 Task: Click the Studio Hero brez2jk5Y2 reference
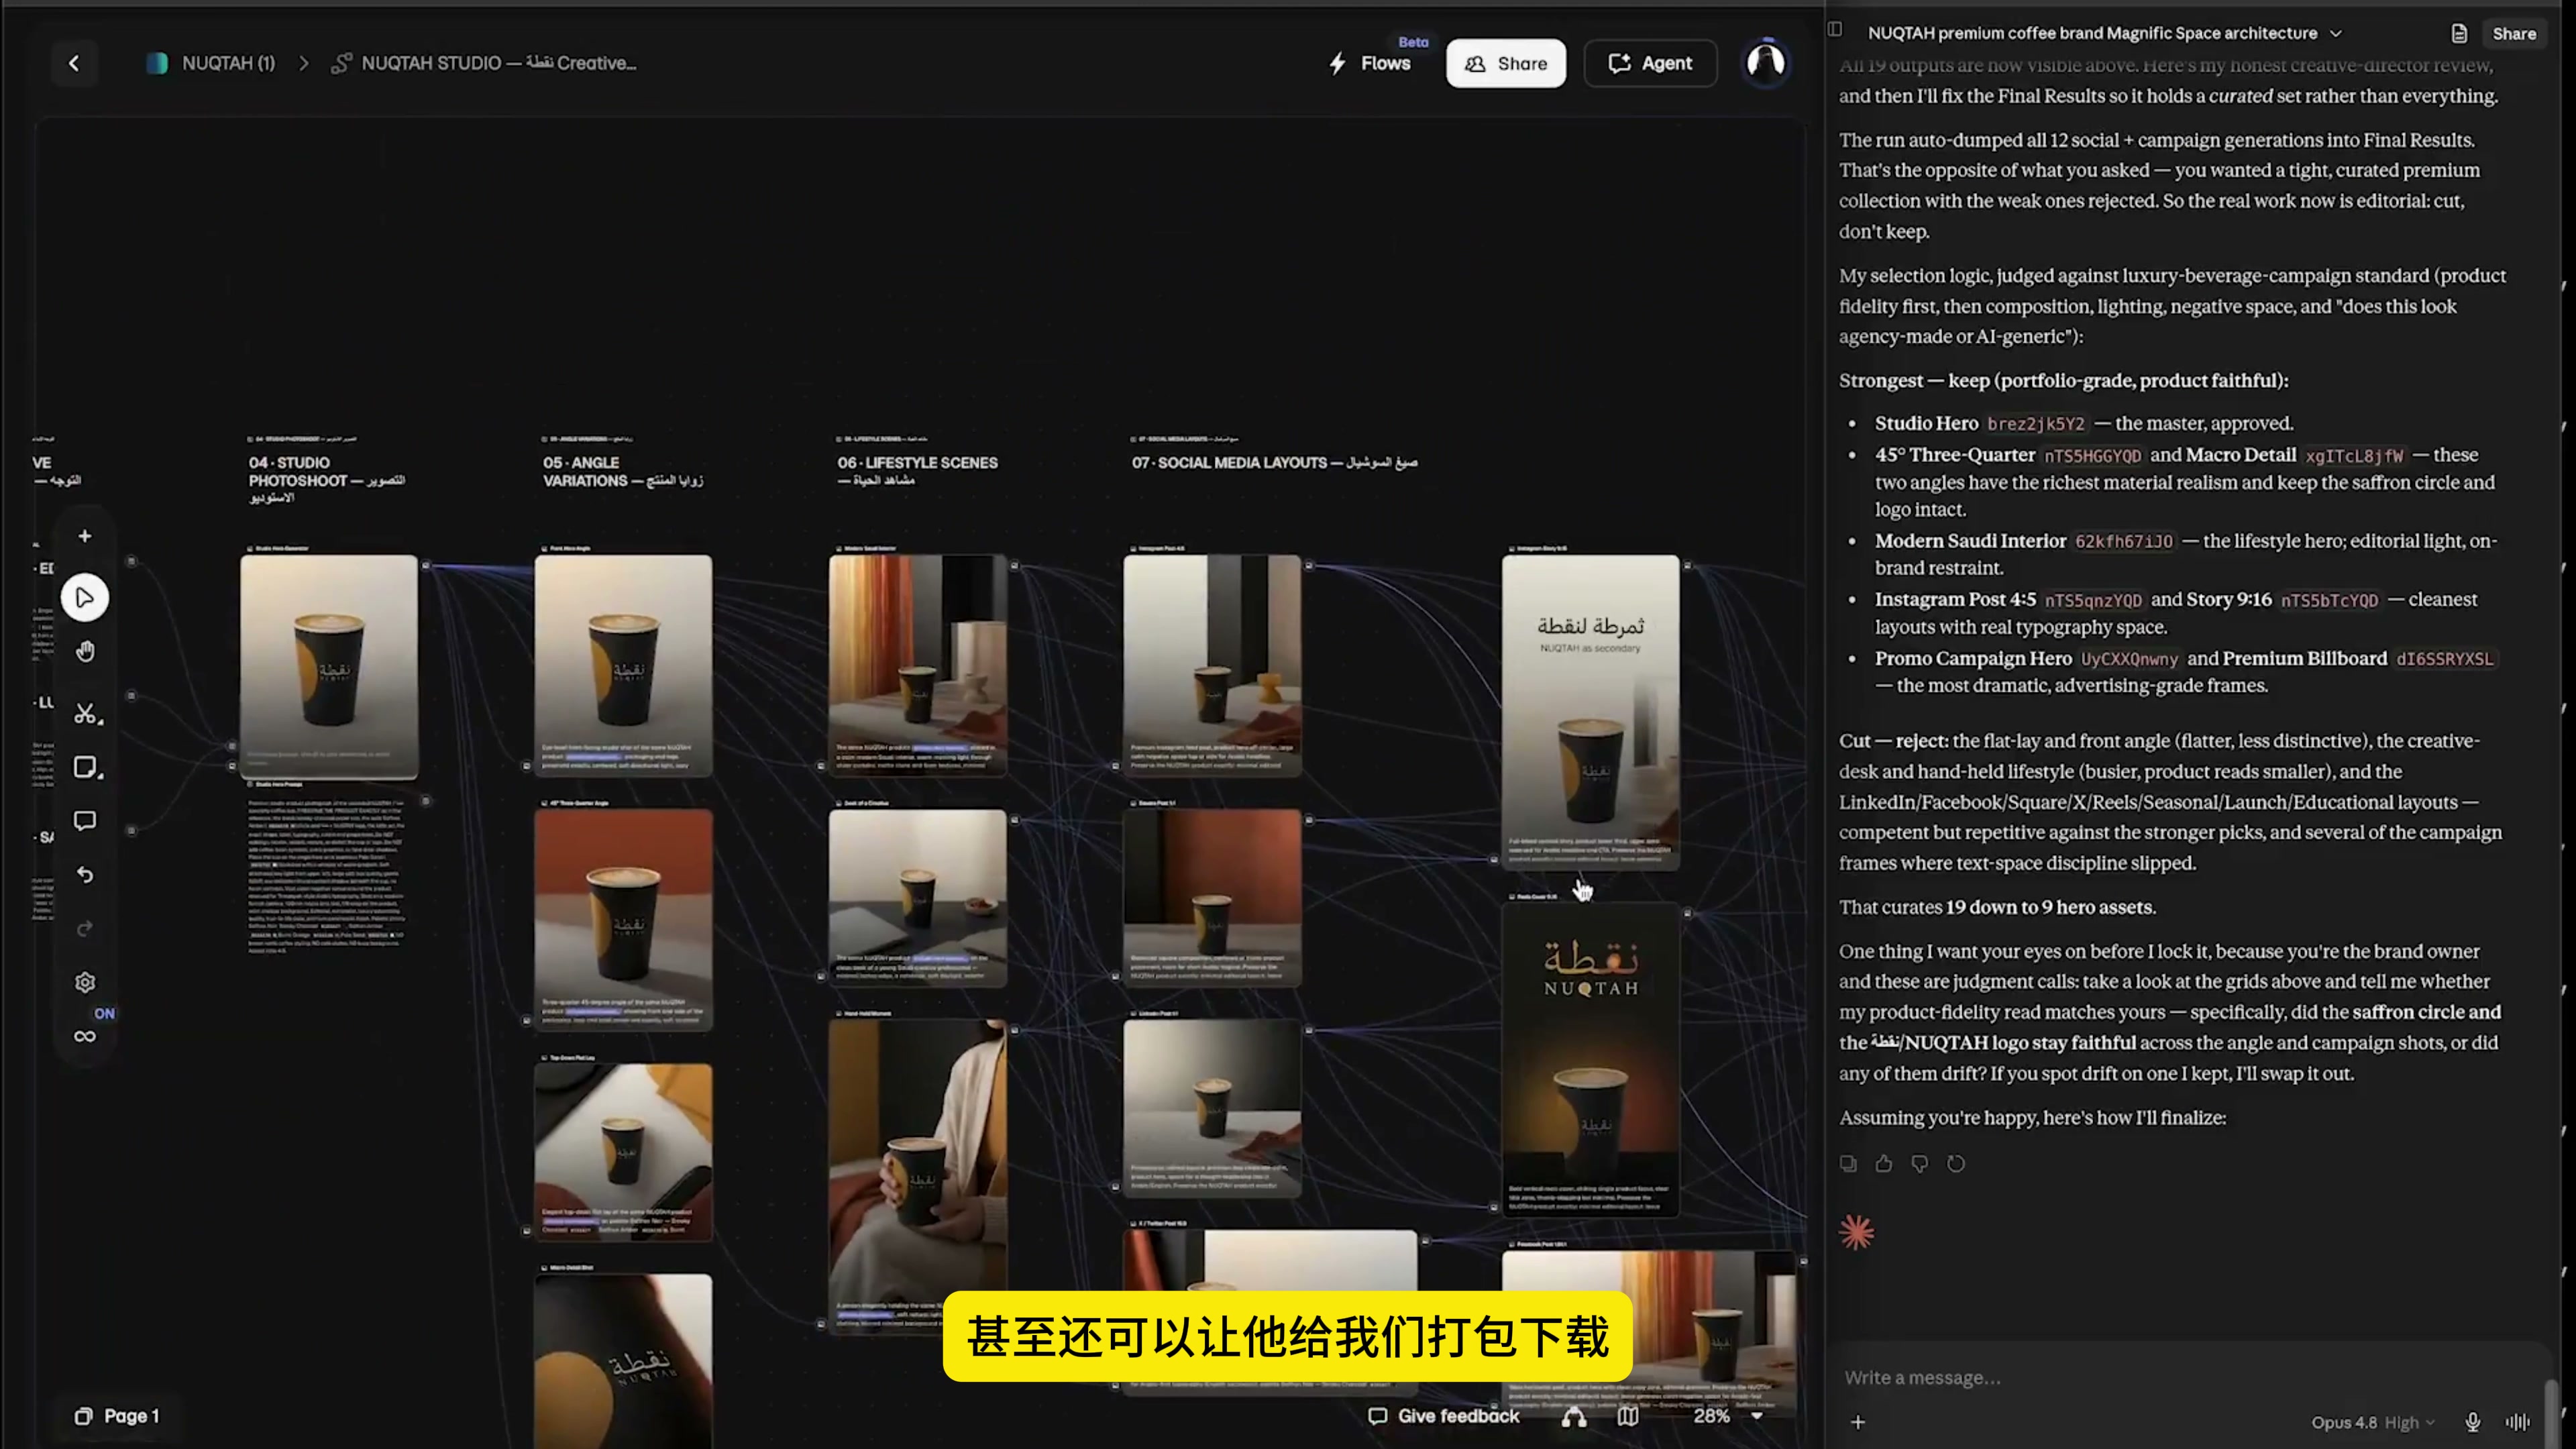(2036, 424)
